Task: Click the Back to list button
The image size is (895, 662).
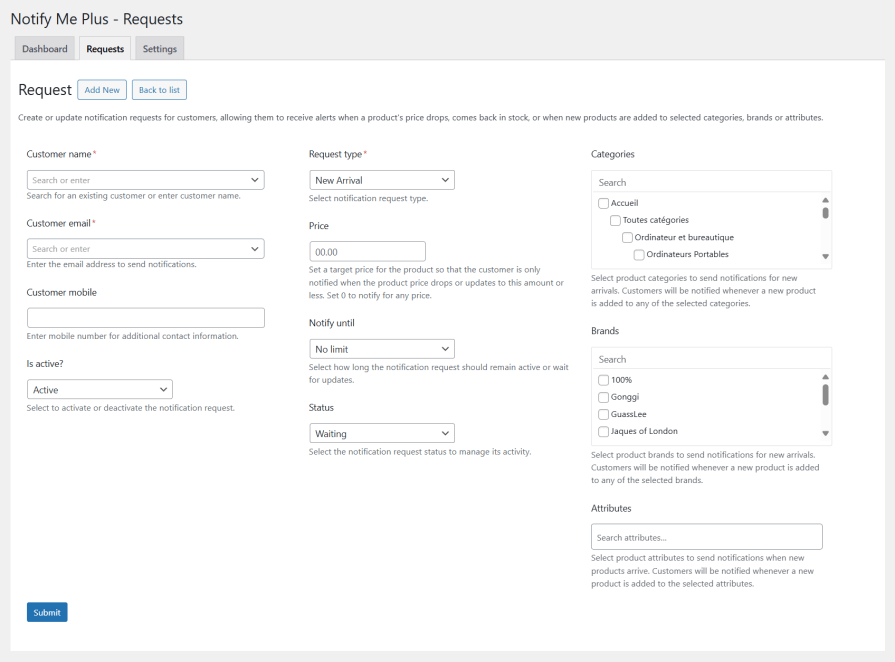Action: pos(159,90)
